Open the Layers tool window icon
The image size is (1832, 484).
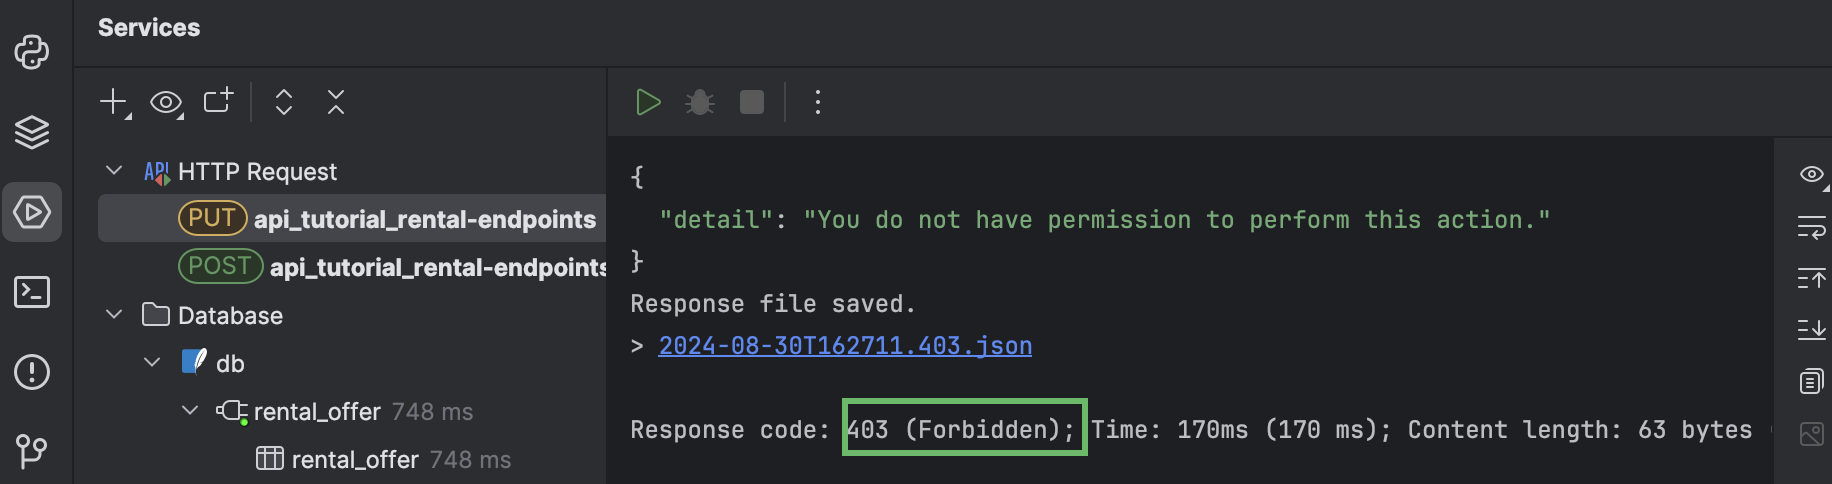[32, 132]
